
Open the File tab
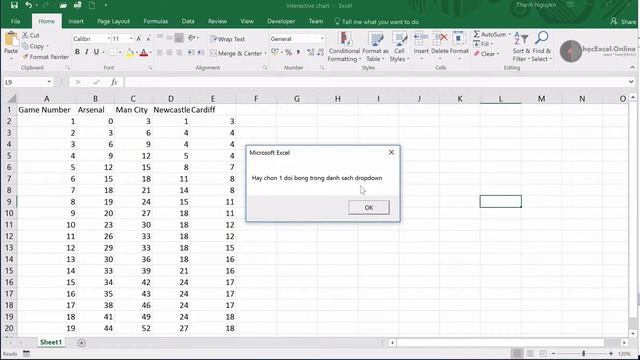click(16, 21)
